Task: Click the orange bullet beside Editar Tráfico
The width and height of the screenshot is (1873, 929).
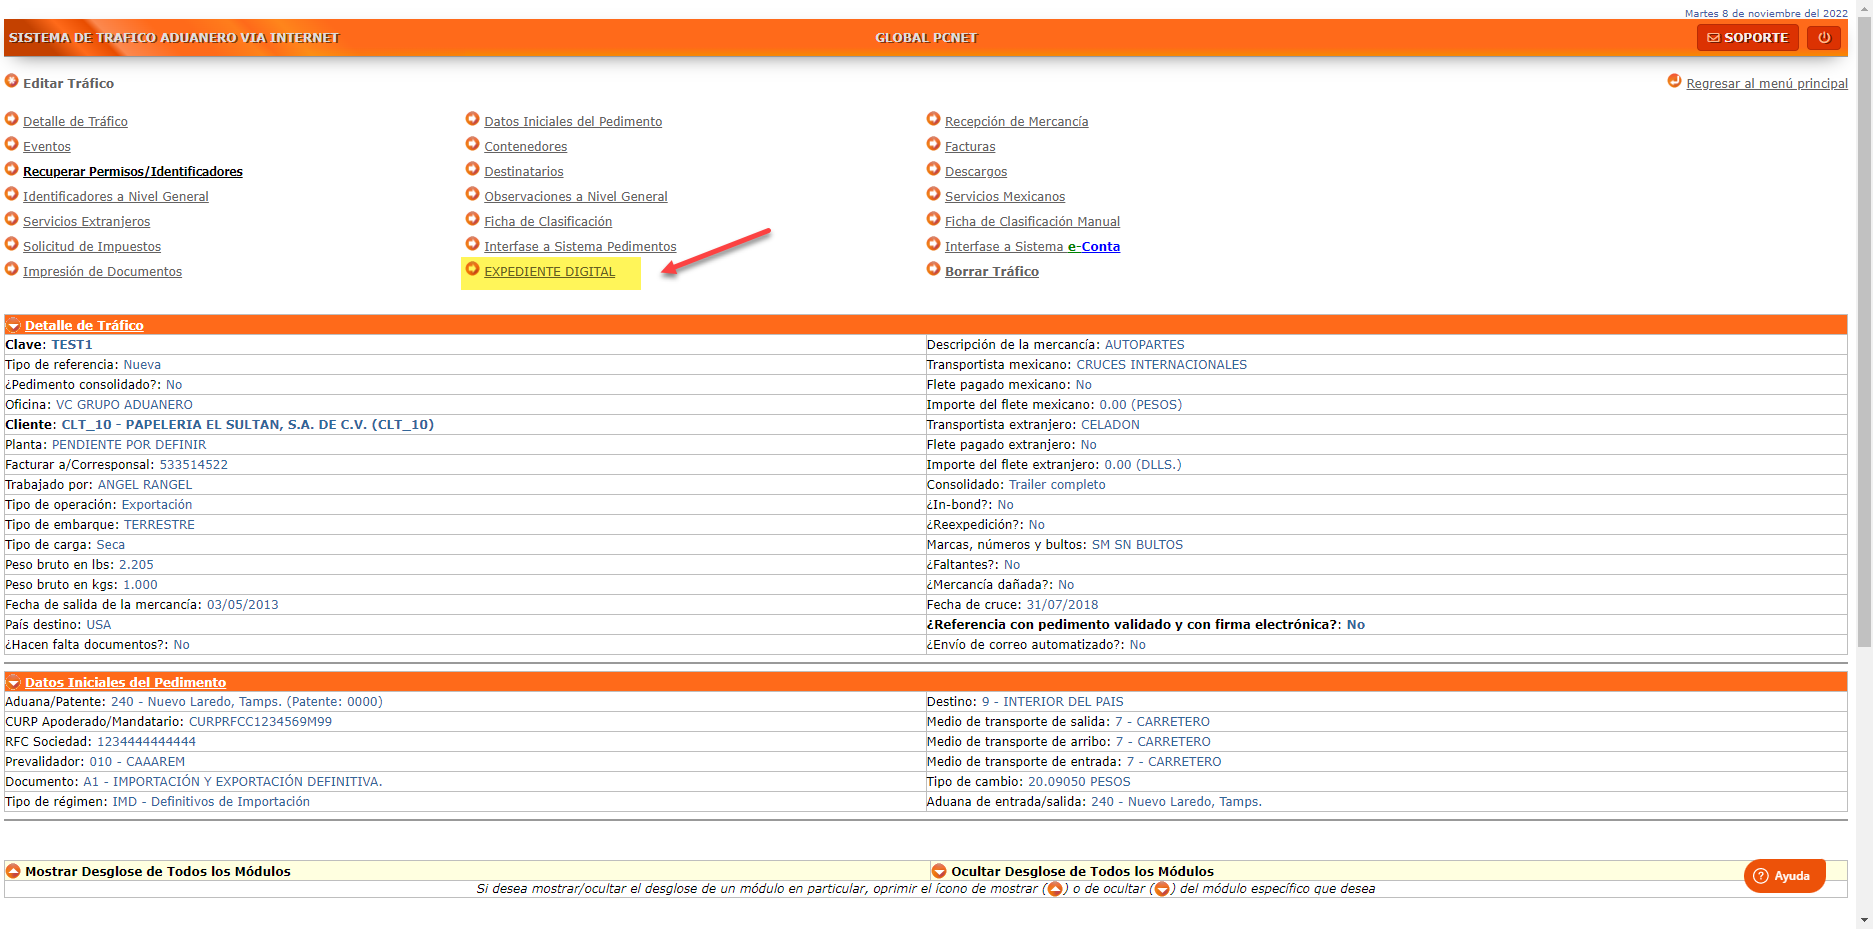Action: 11,83
